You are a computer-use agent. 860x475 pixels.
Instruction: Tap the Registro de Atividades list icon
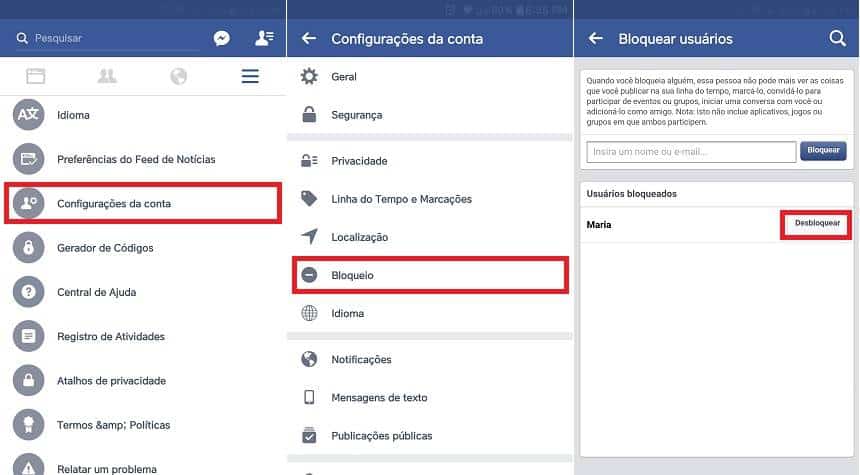coord(29,336)
